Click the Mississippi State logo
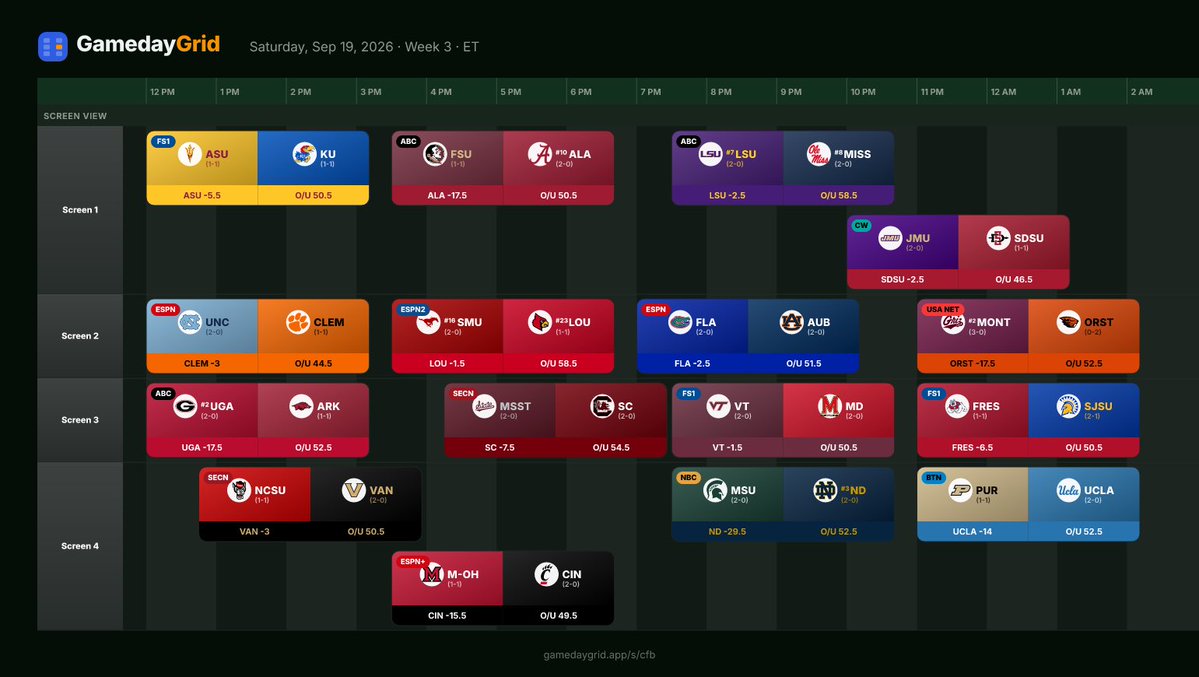The image size is (1199, 677). (x=484, y=406)
